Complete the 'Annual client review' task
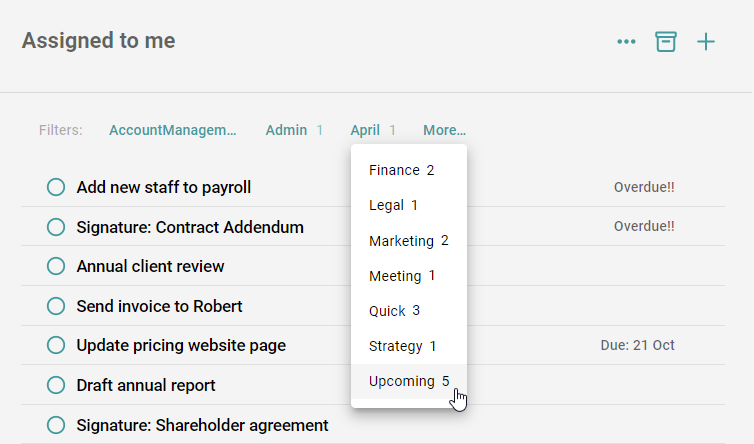 tap(56, 266)
